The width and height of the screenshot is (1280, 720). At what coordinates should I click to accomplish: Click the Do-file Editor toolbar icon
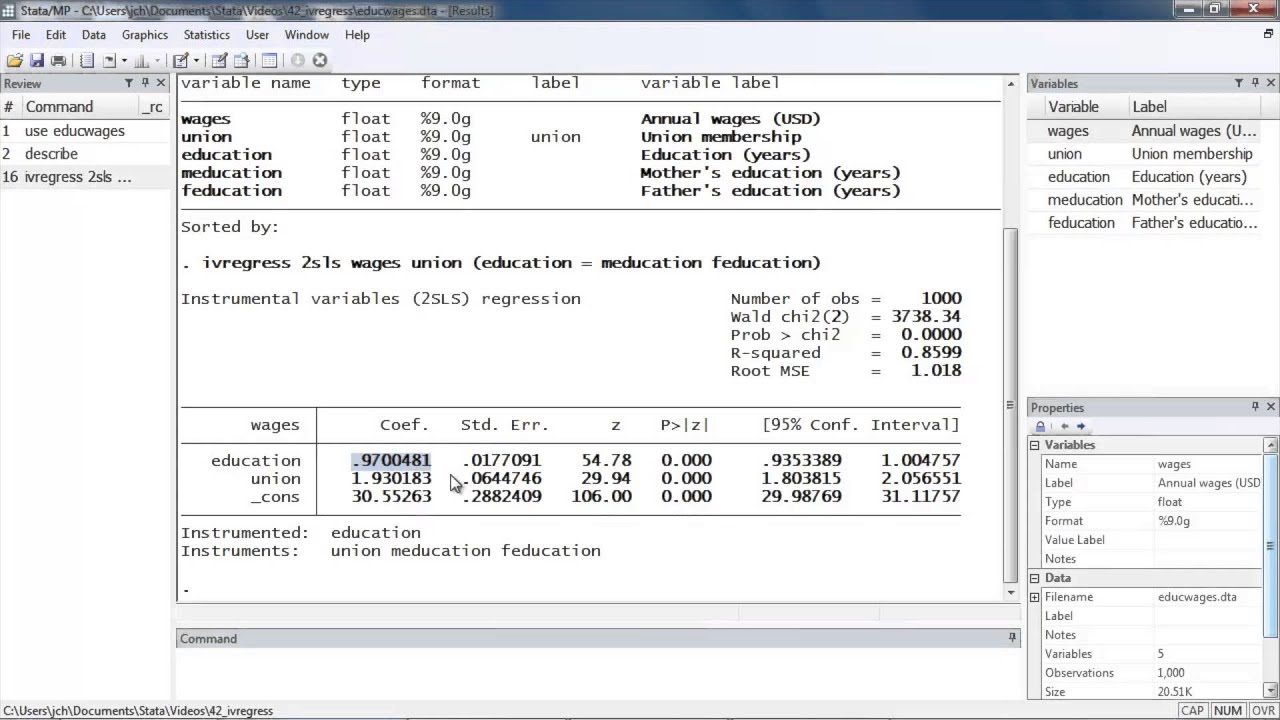(x=181, y=60)
